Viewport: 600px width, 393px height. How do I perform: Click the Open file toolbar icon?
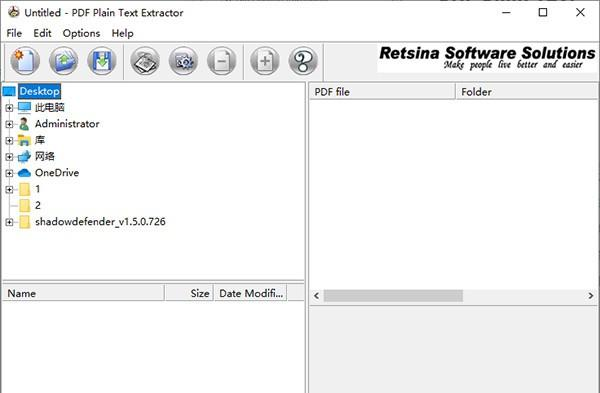point(64,61)
